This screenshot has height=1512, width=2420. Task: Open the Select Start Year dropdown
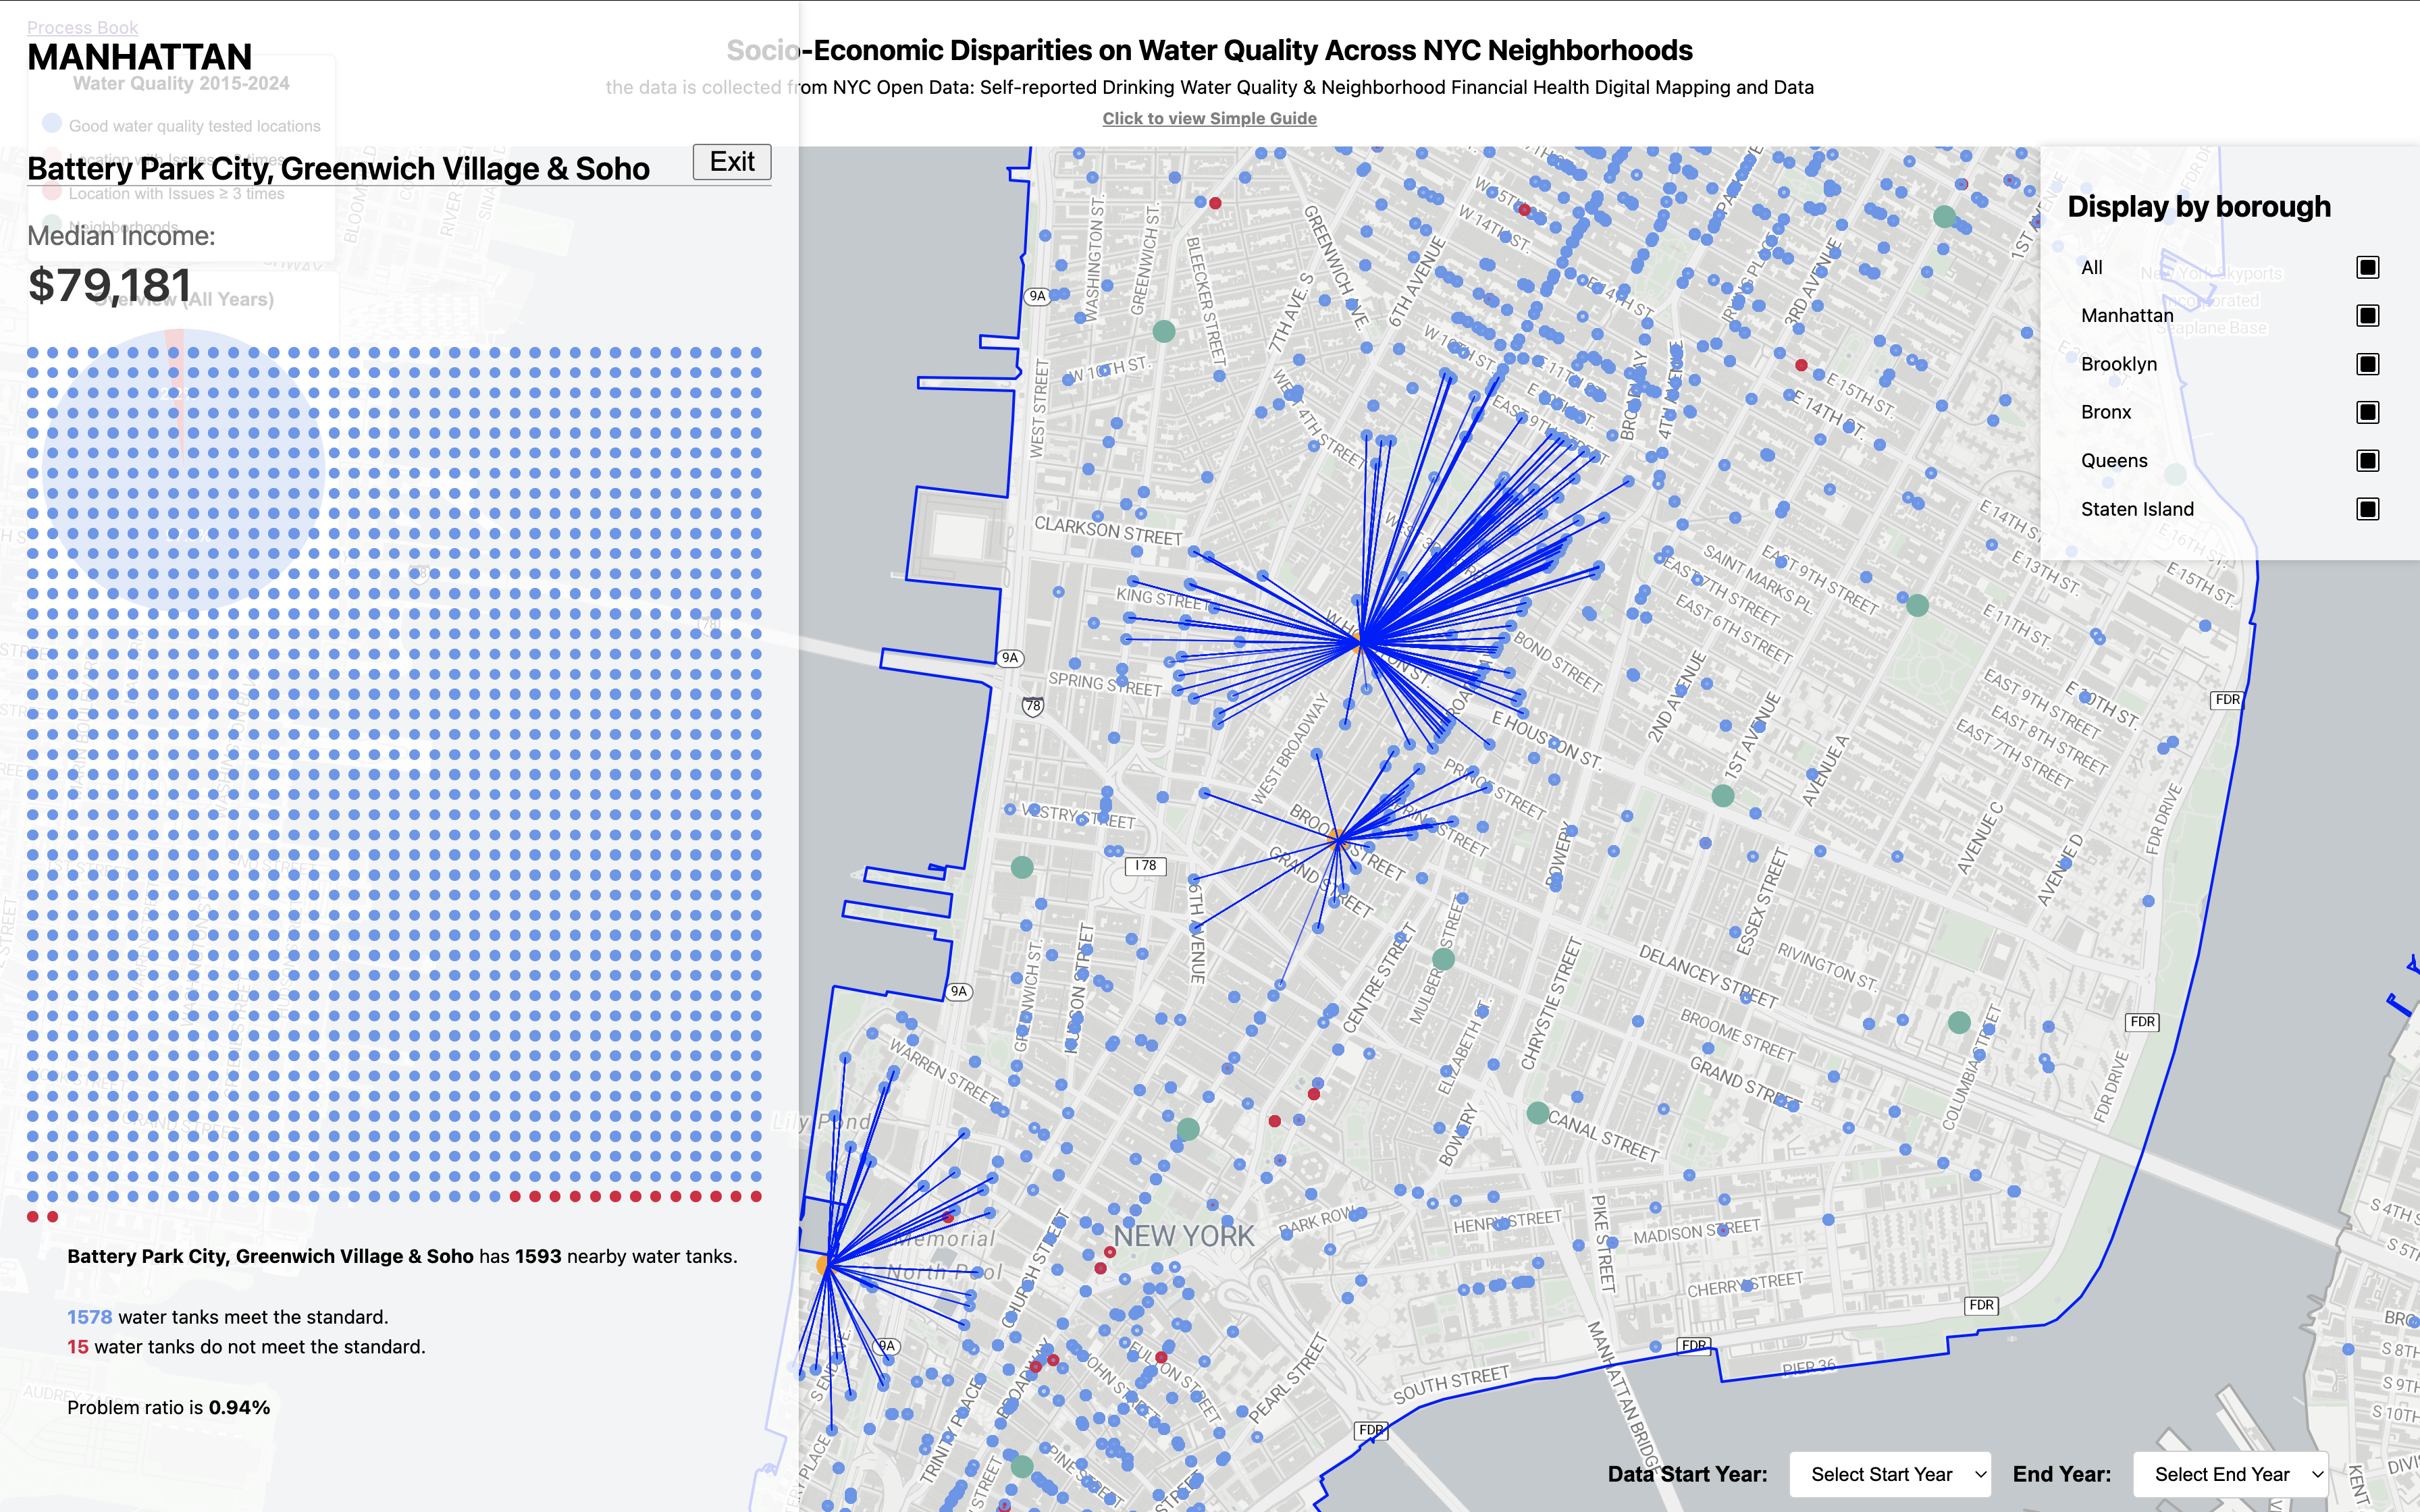(x=1889, y=1474)
